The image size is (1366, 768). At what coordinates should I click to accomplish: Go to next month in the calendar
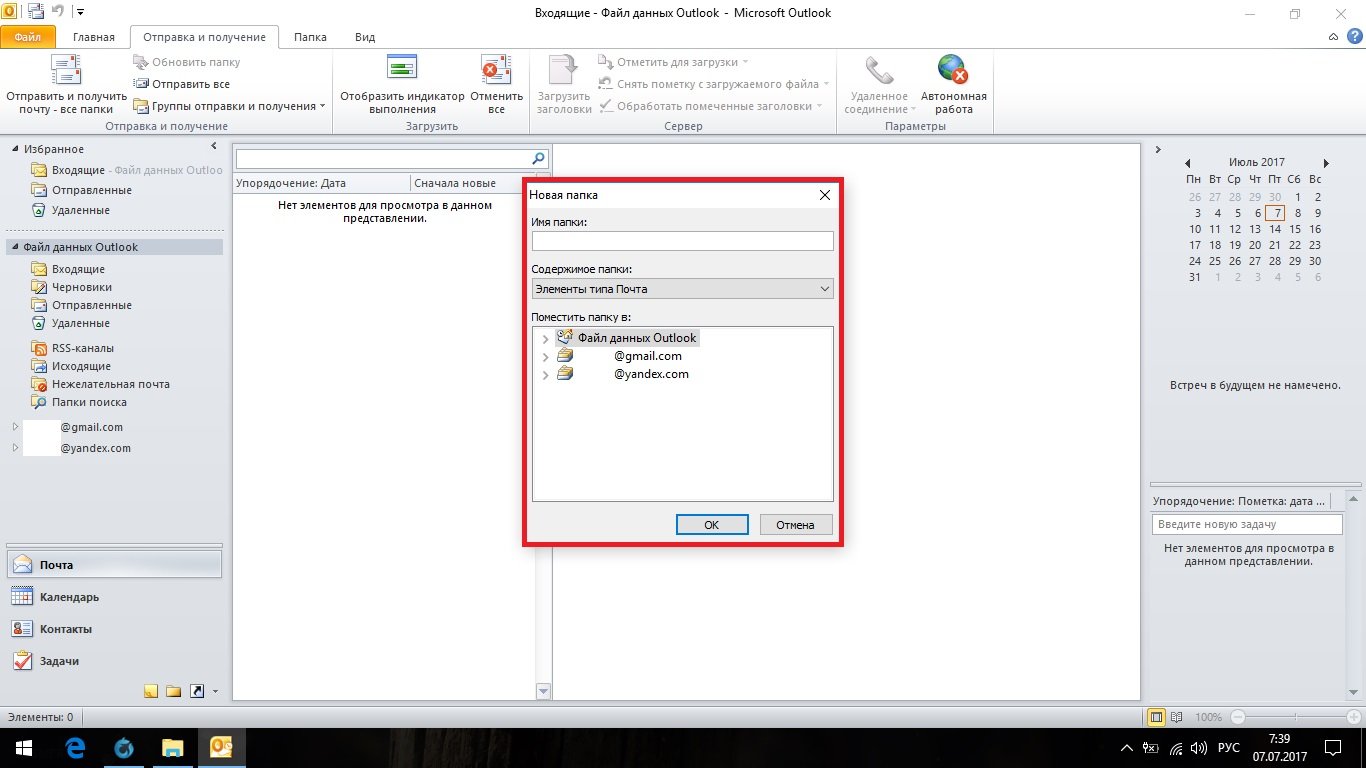coord(1326,163)
